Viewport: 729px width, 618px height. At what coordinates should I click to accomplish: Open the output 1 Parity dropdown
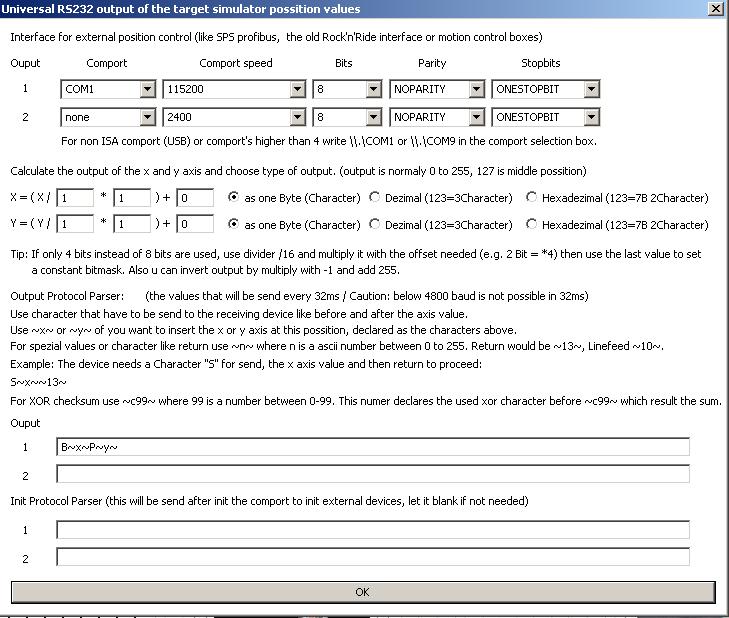(x=437, y=89)
